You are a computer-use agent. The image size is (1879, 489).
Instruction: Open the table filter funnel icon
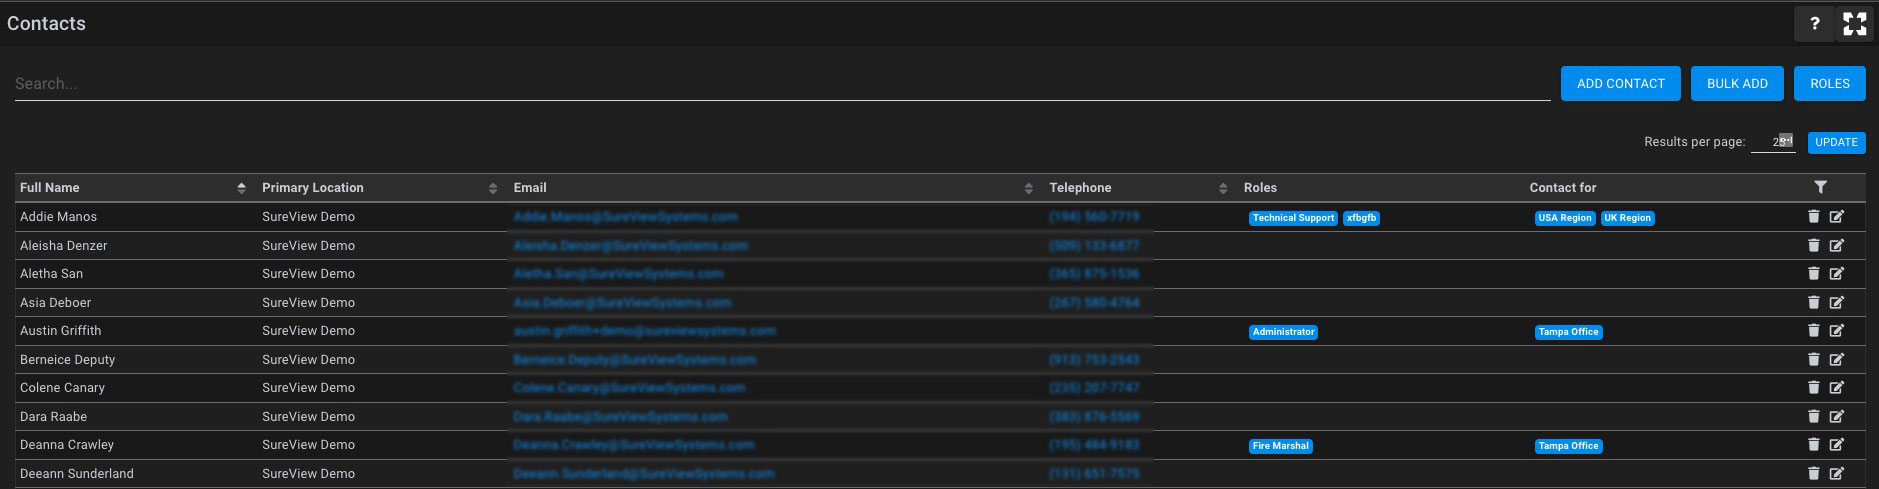[x=1820, y=187]
